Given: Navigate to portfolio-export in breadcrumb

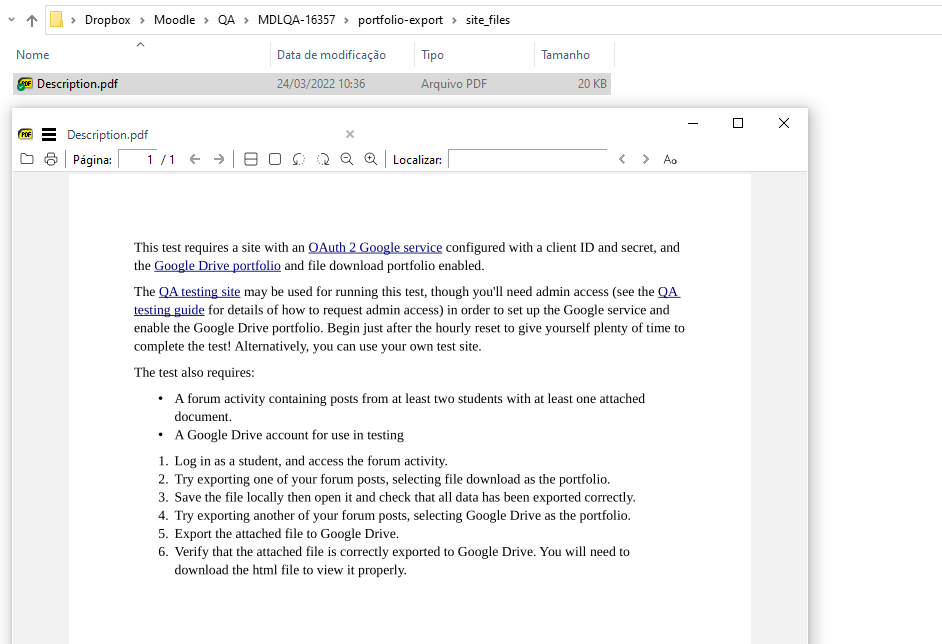Looking at the screenshot, I should point(401,20).
